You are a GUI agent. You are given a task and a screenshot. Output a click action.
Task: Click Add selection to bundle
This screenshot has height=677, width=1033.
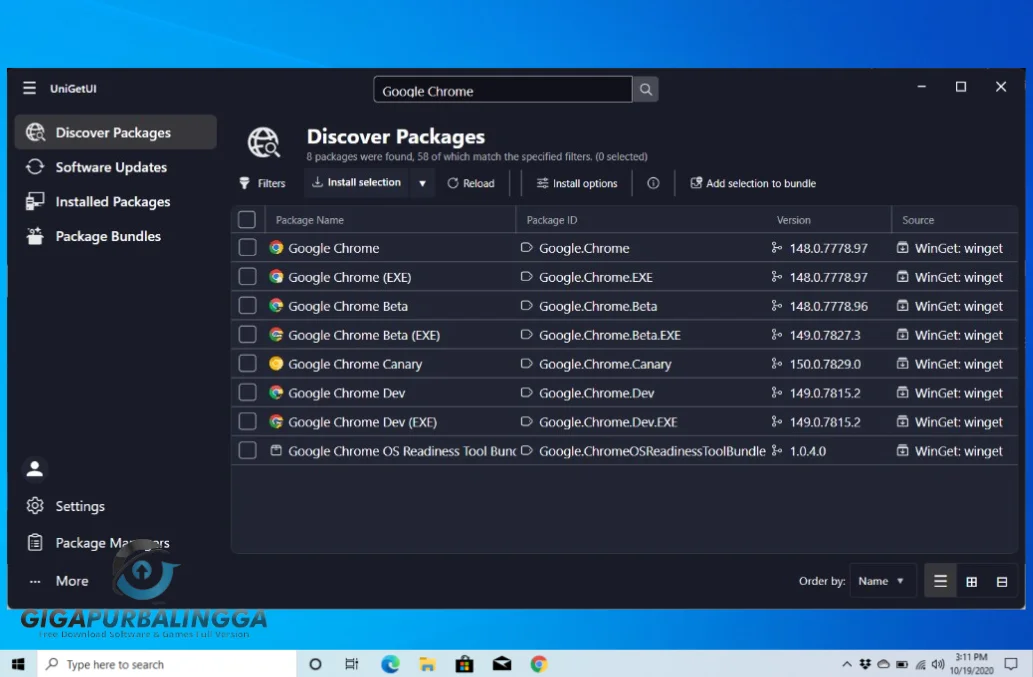tap(753, 183)
